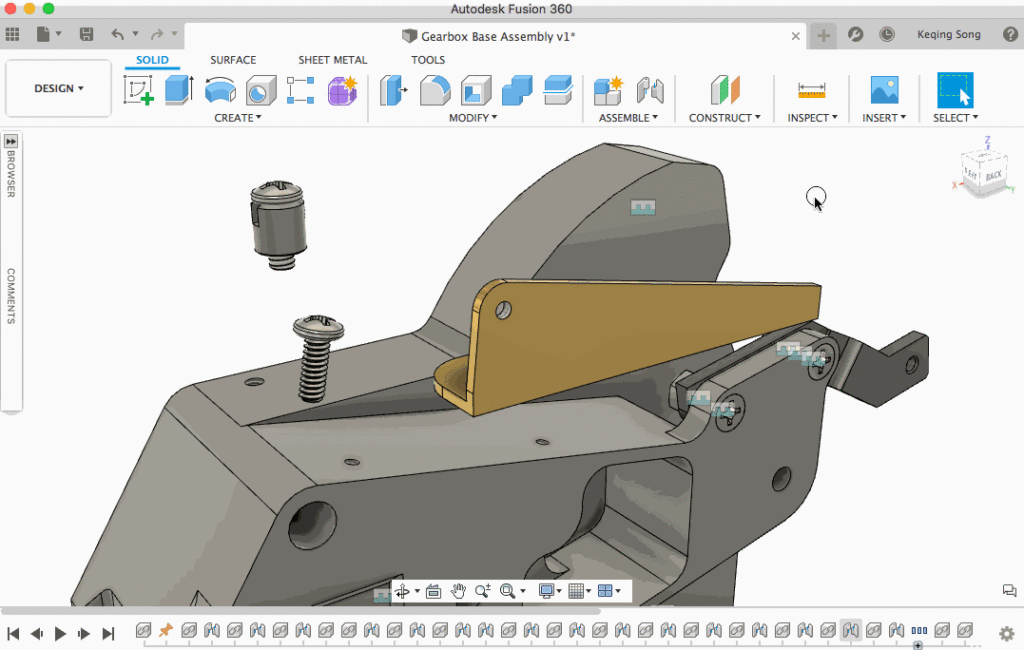Open the DESIGN workspace dropdown

click(x=57, y=88)
